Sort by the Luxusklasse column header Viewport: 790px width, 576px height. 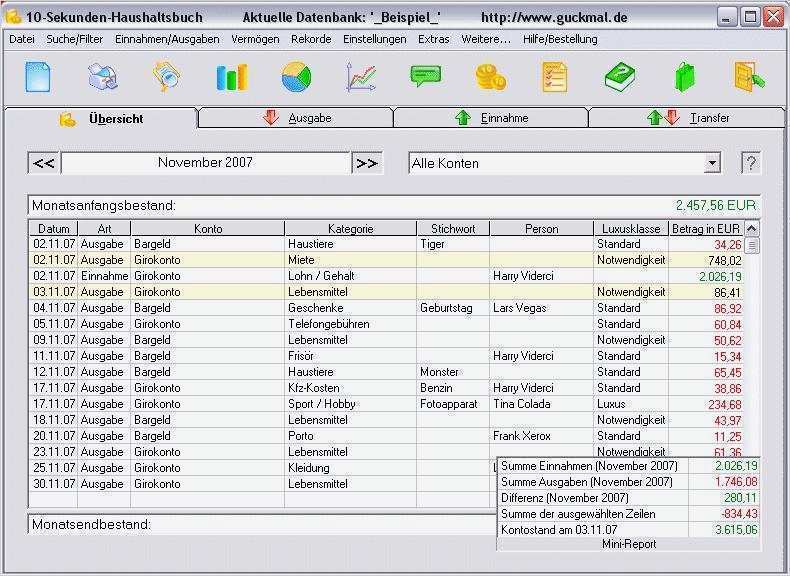pos(631,229)
